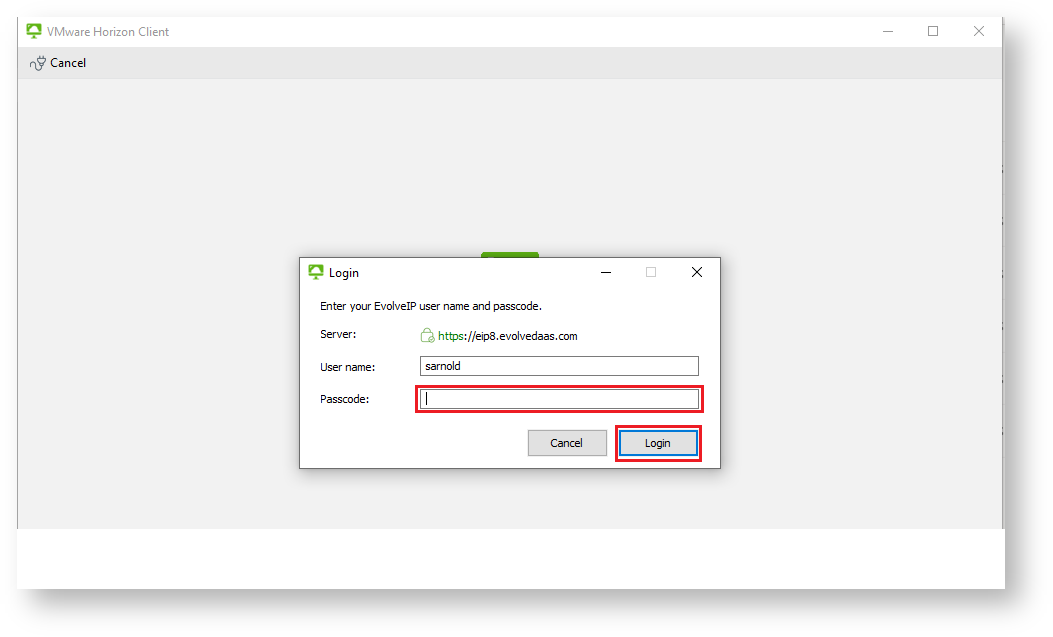Click the "User name:" label

click(347, 367)
